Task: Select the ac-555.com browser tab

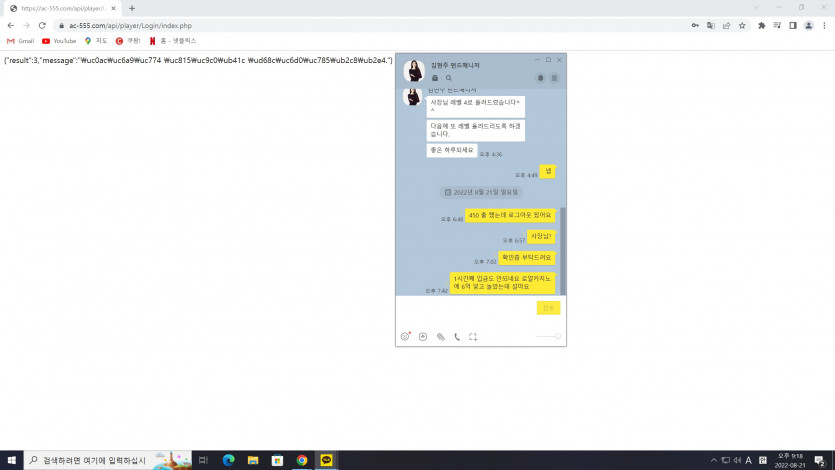Action: coord(63,9)
